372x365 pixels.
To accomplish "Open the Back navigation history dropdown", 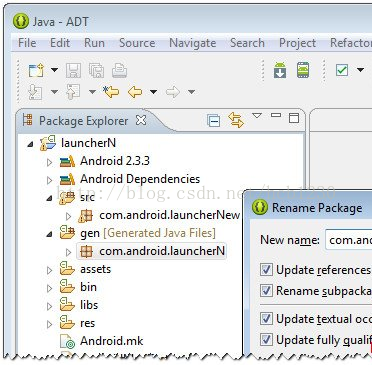I will click(x=153, y=92).
